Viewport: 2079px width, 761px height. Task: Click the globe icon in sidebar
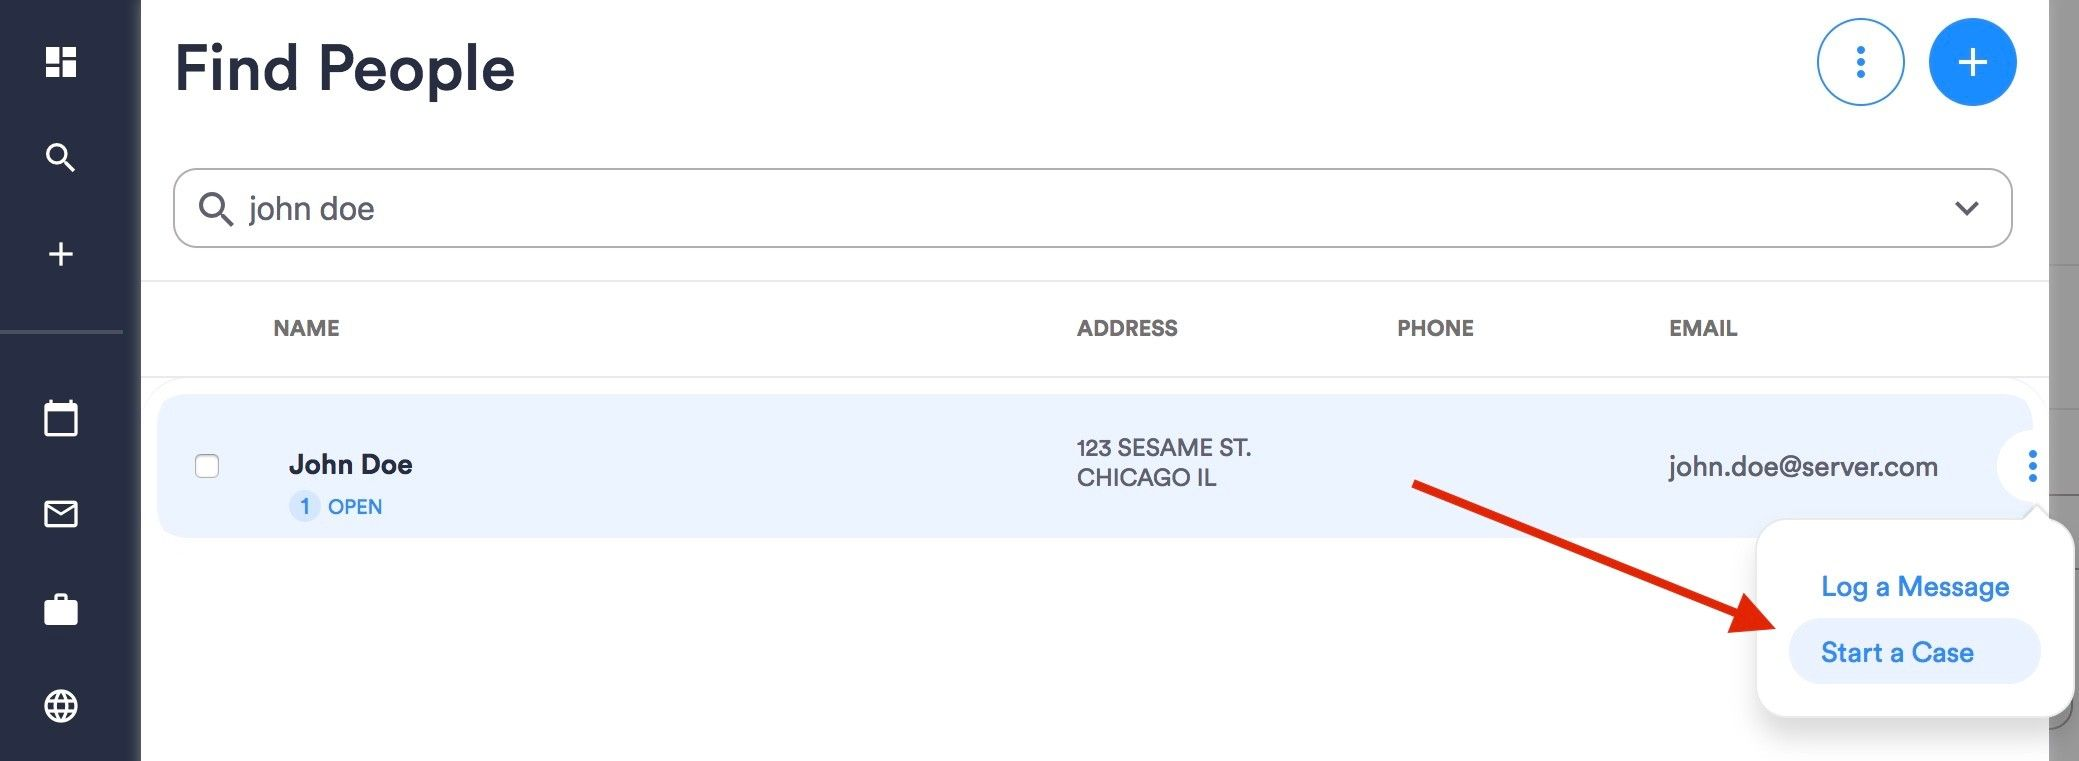pyautogui.click(x=61, y=706)
